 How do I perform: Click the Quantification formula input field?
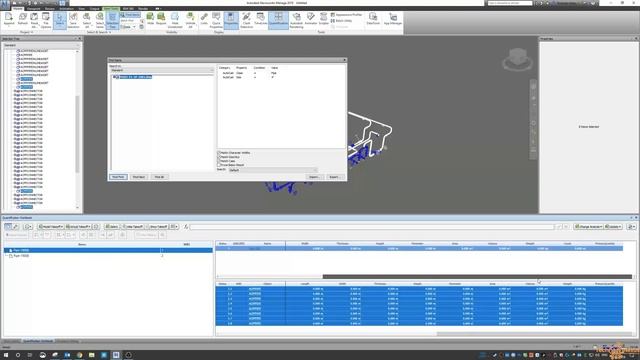[371, 227]
